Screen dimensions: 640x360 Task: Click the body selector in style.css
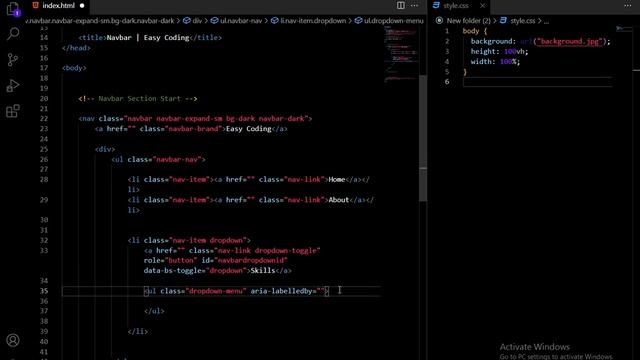coord(471,31)
